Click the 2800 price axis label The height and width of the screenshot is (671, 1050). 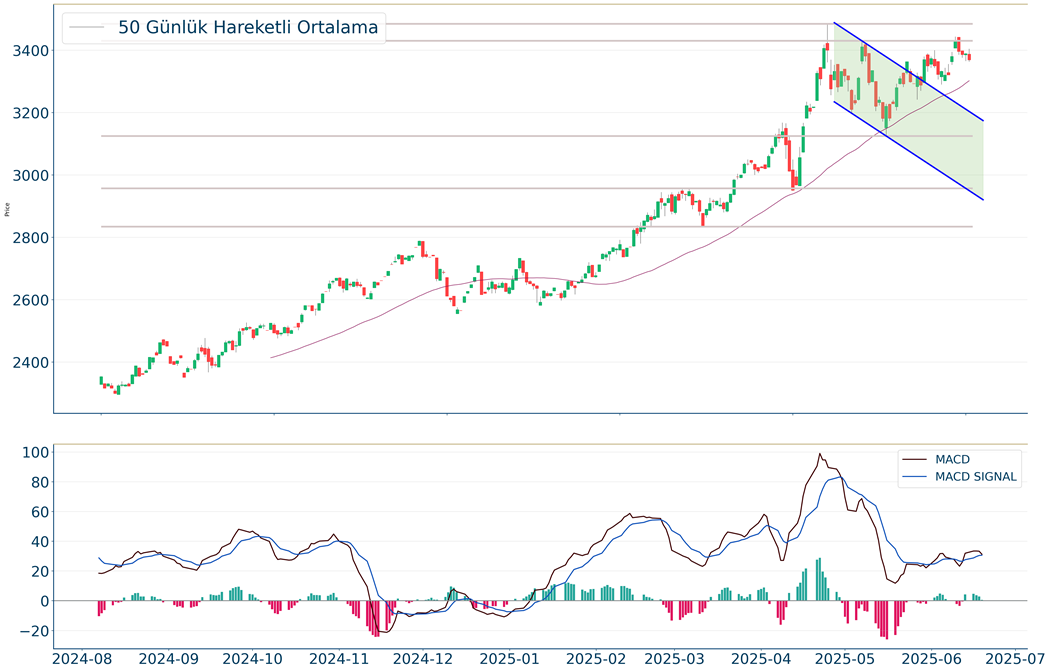pos(30,238)
